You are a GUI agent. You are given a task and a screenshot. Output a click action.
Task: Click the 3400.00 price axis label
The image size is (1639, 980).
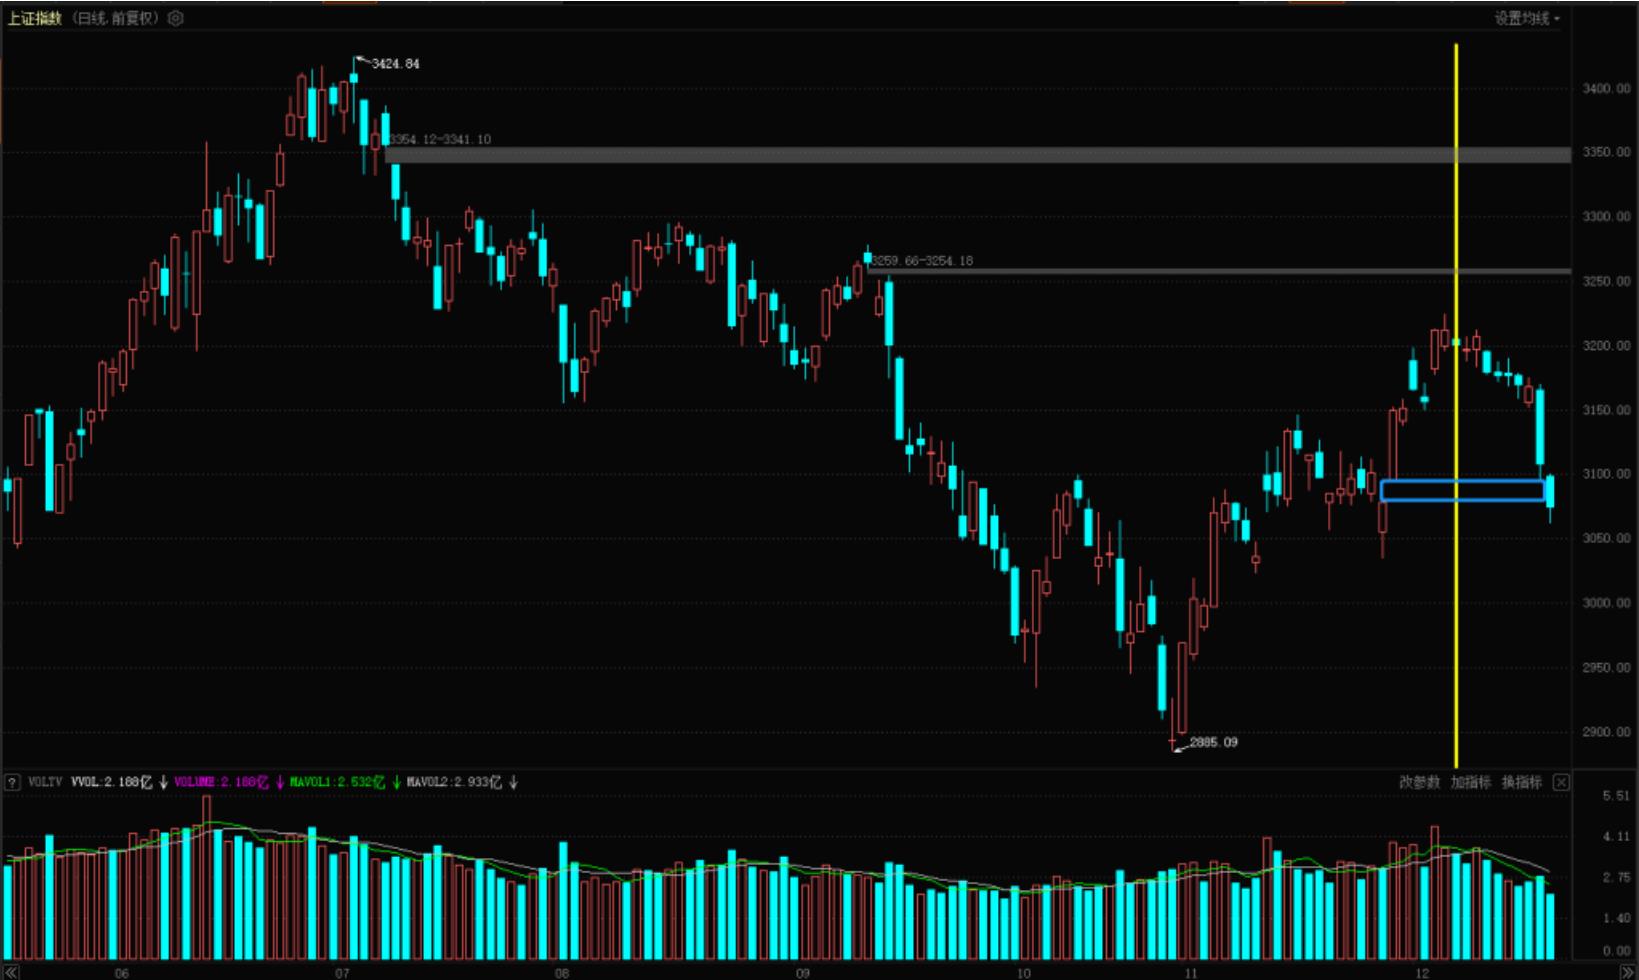(x=1606, y=89)
